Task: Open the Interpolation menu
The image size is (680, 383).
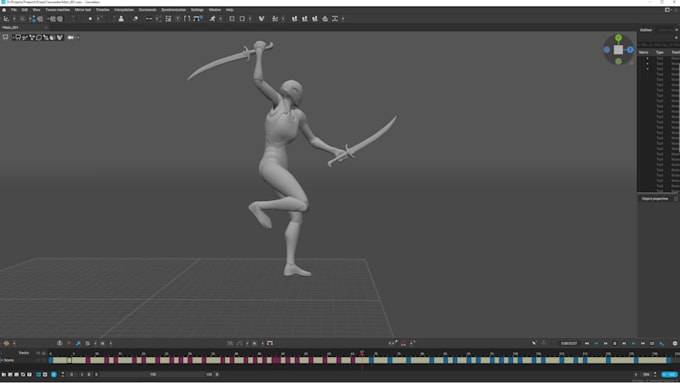Action: (x=124, y=10)
